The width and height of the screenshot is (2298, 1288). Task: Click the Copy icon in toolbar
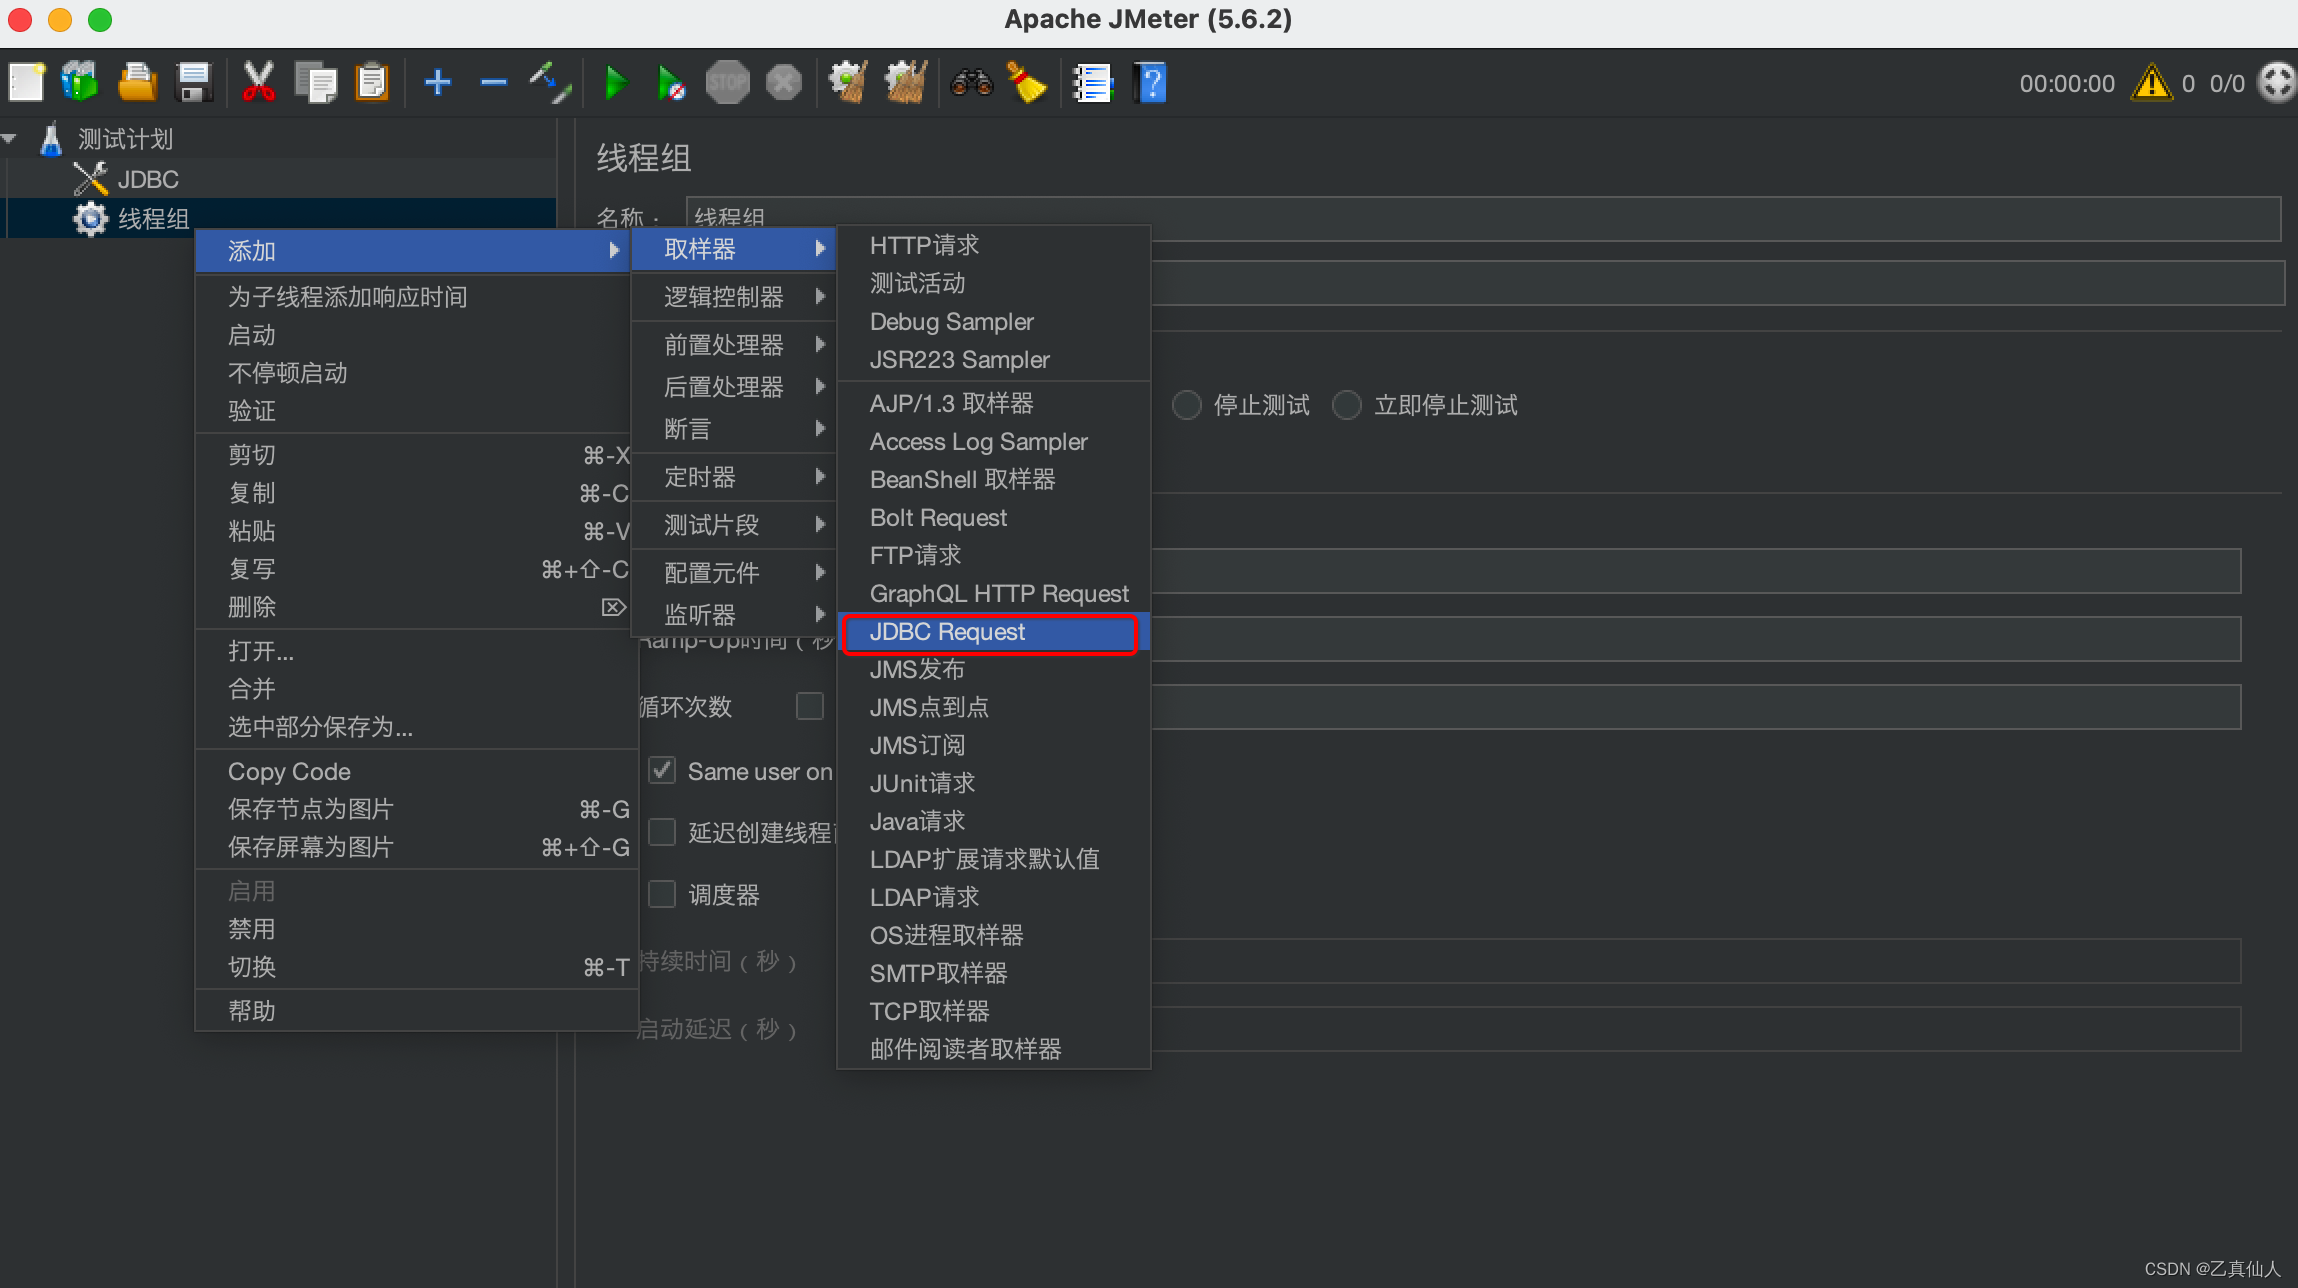coord(315,83)
